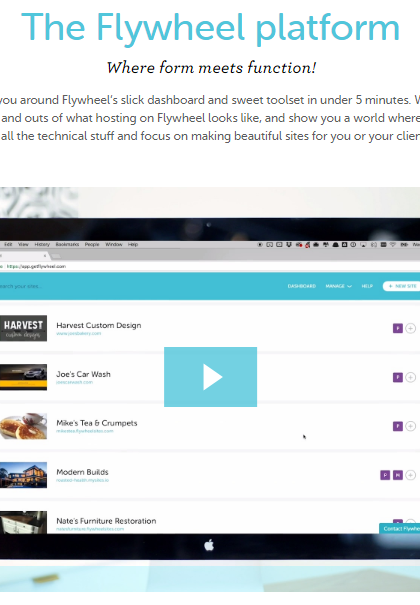Click the text "Where form meets function!"

211,68
